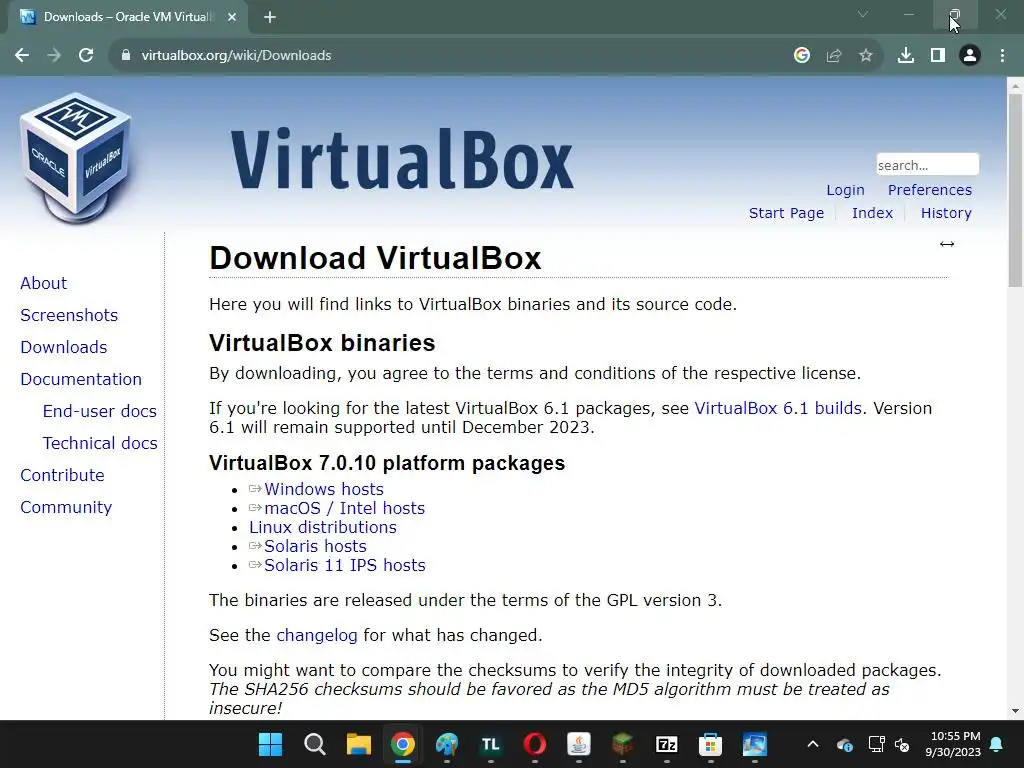Image resolution: width=1024 pixels, height=768 pixels.
Task: Close the Downloads – Oracle VM VirtualBox tab
Action: click(232, 17)
